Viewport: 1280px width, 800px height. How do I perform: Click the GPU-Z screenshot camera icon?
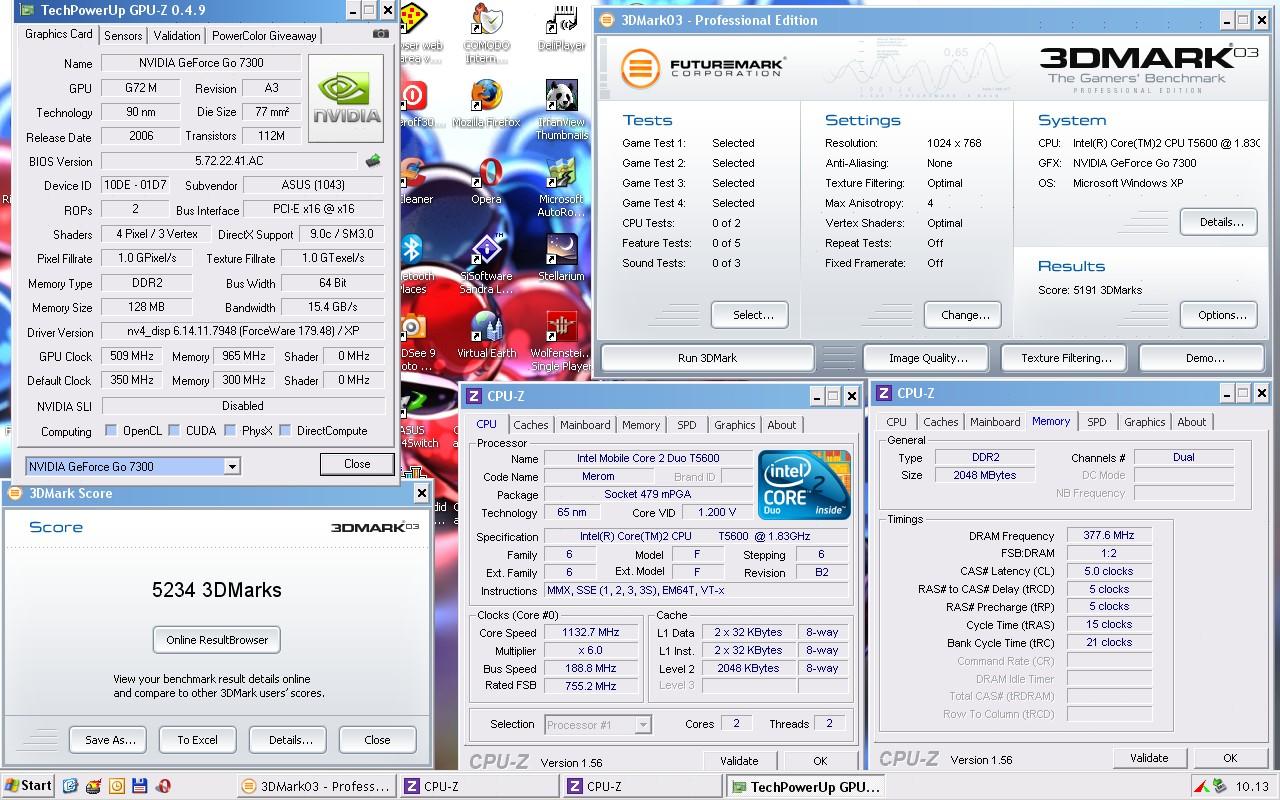point(381,34)
